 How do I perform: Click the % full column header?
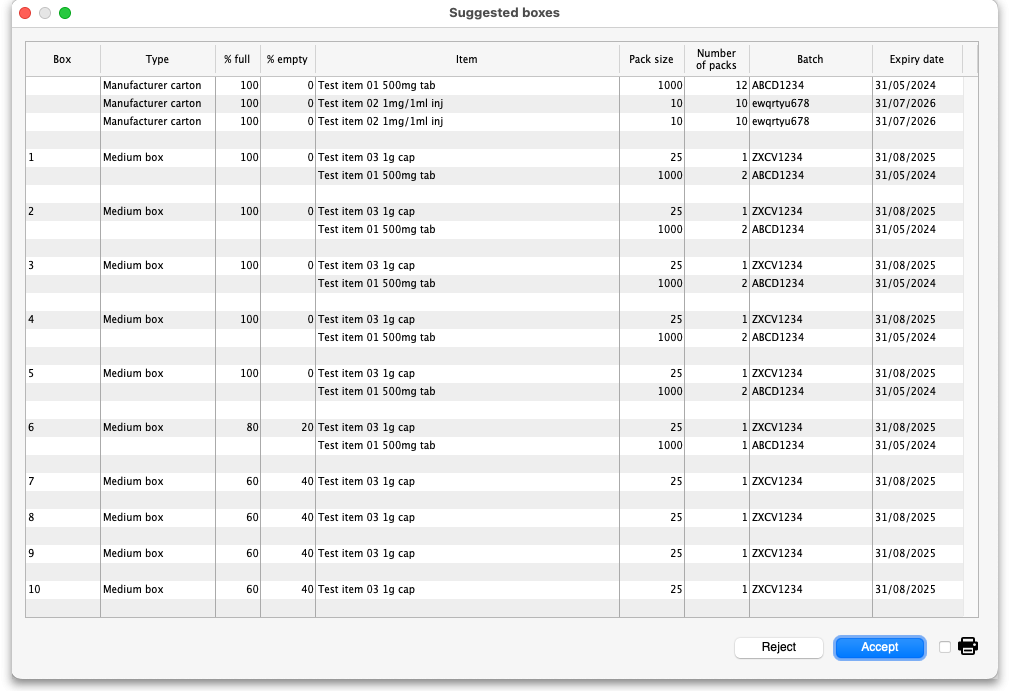(x=237, y=60)
